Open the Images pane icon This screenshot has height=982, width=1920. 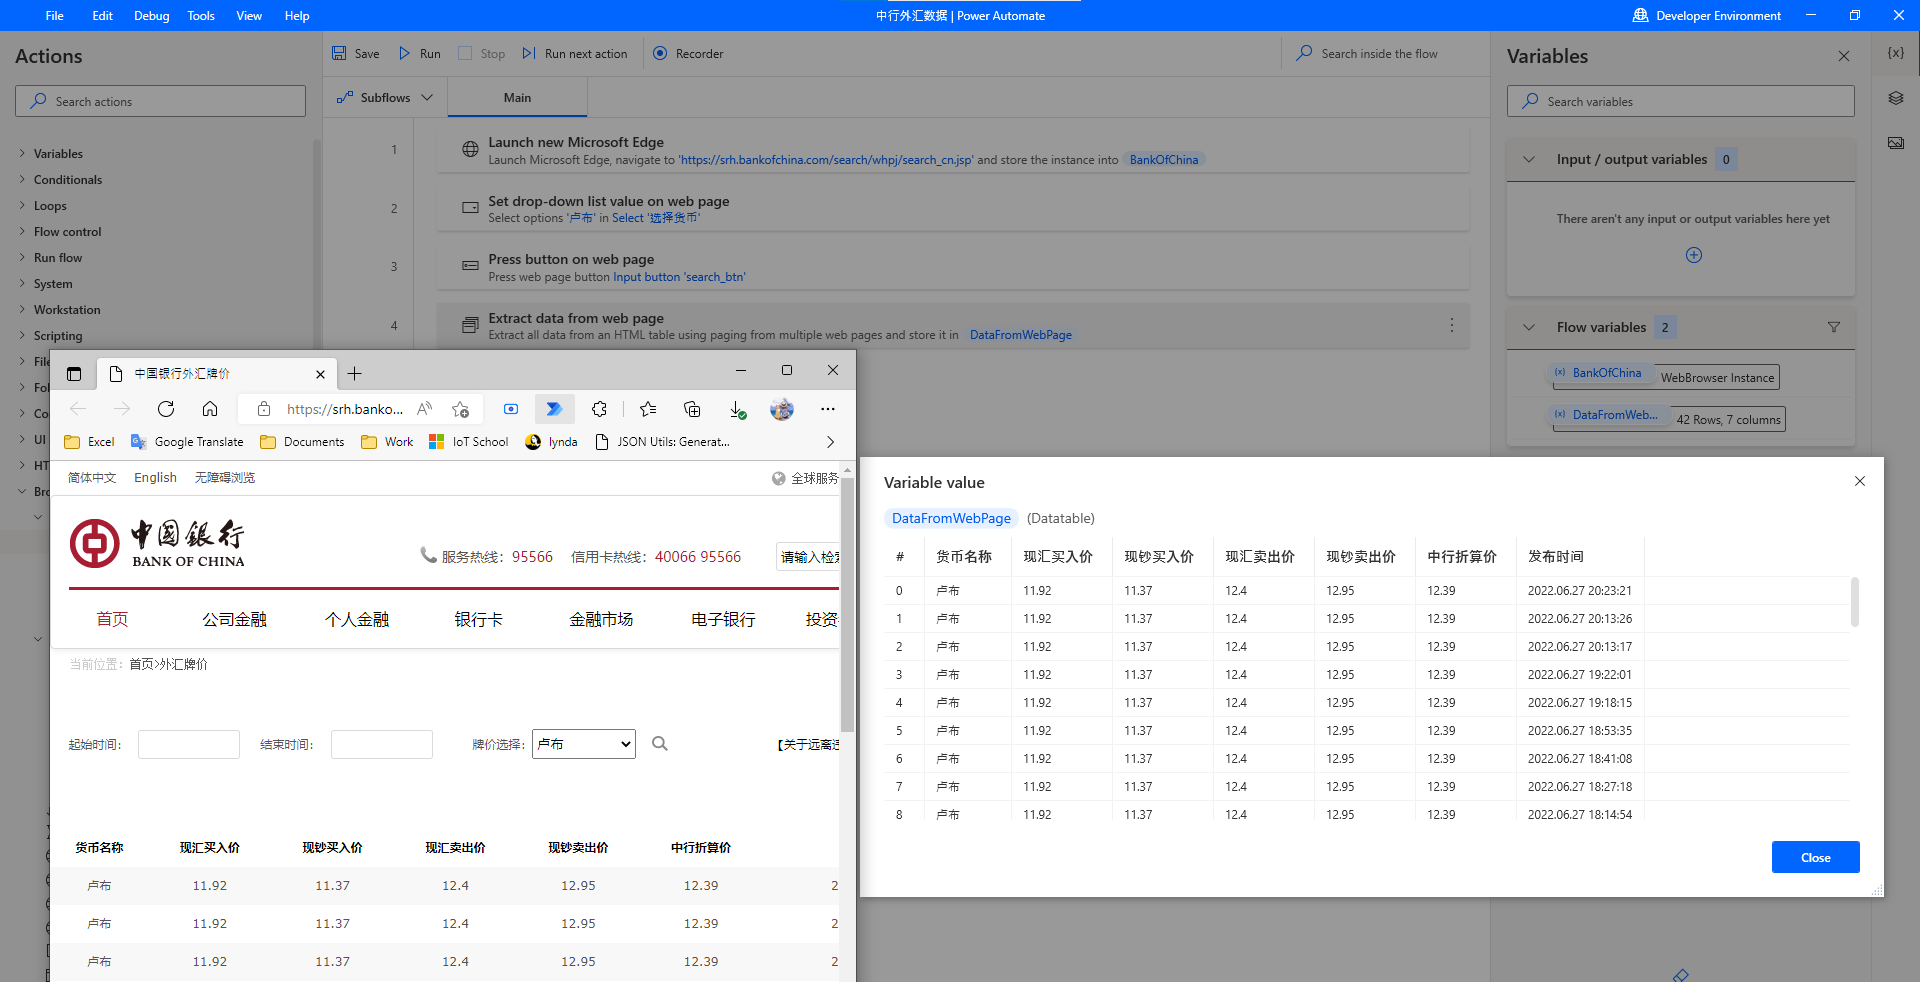coord(1895,143)
